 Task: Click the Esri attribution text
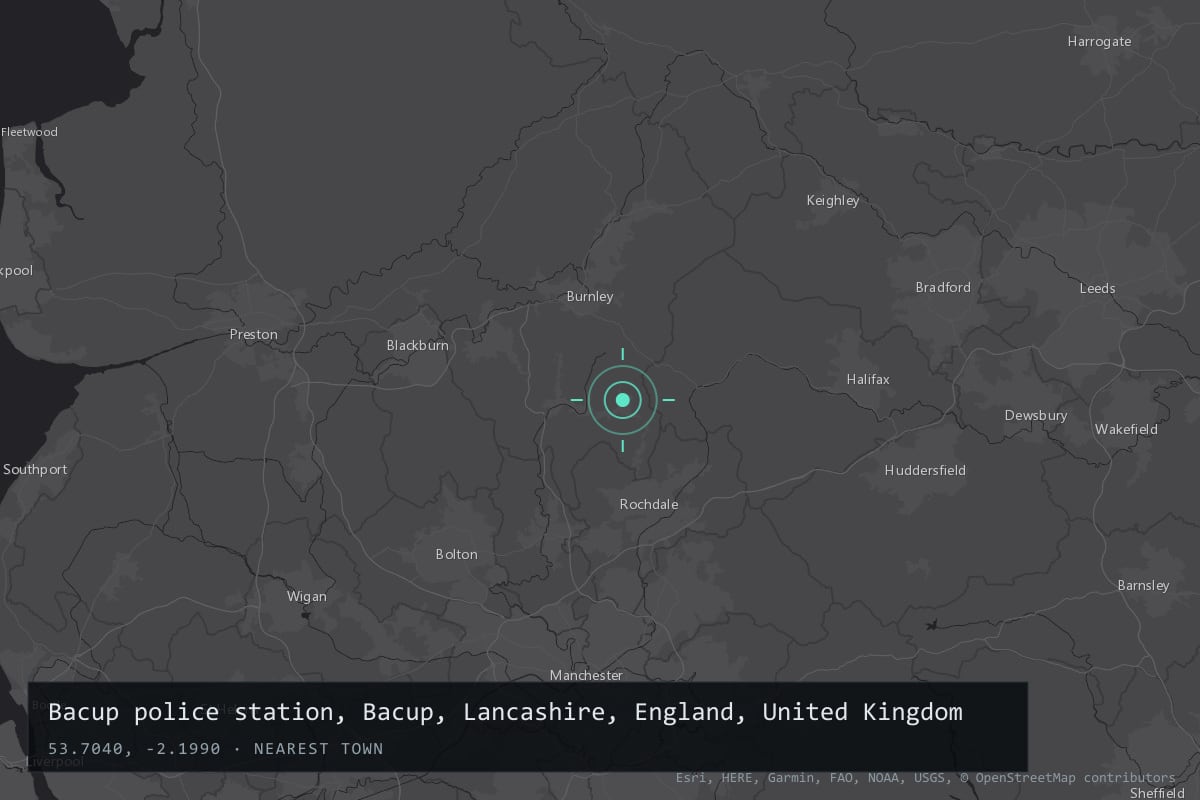pyautogui.click(x=691, y=777)
